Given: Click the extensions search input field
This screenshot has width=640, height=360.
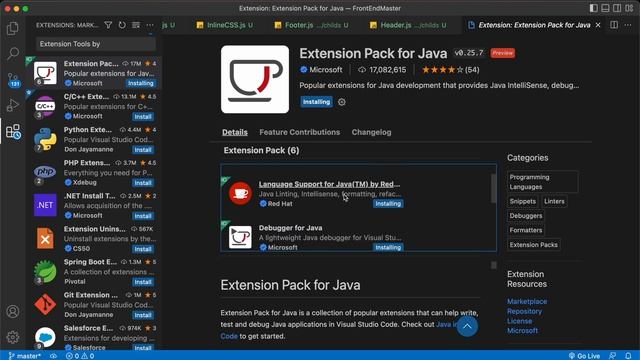Looking at the screenshot, I should click(x=96, y=44).
